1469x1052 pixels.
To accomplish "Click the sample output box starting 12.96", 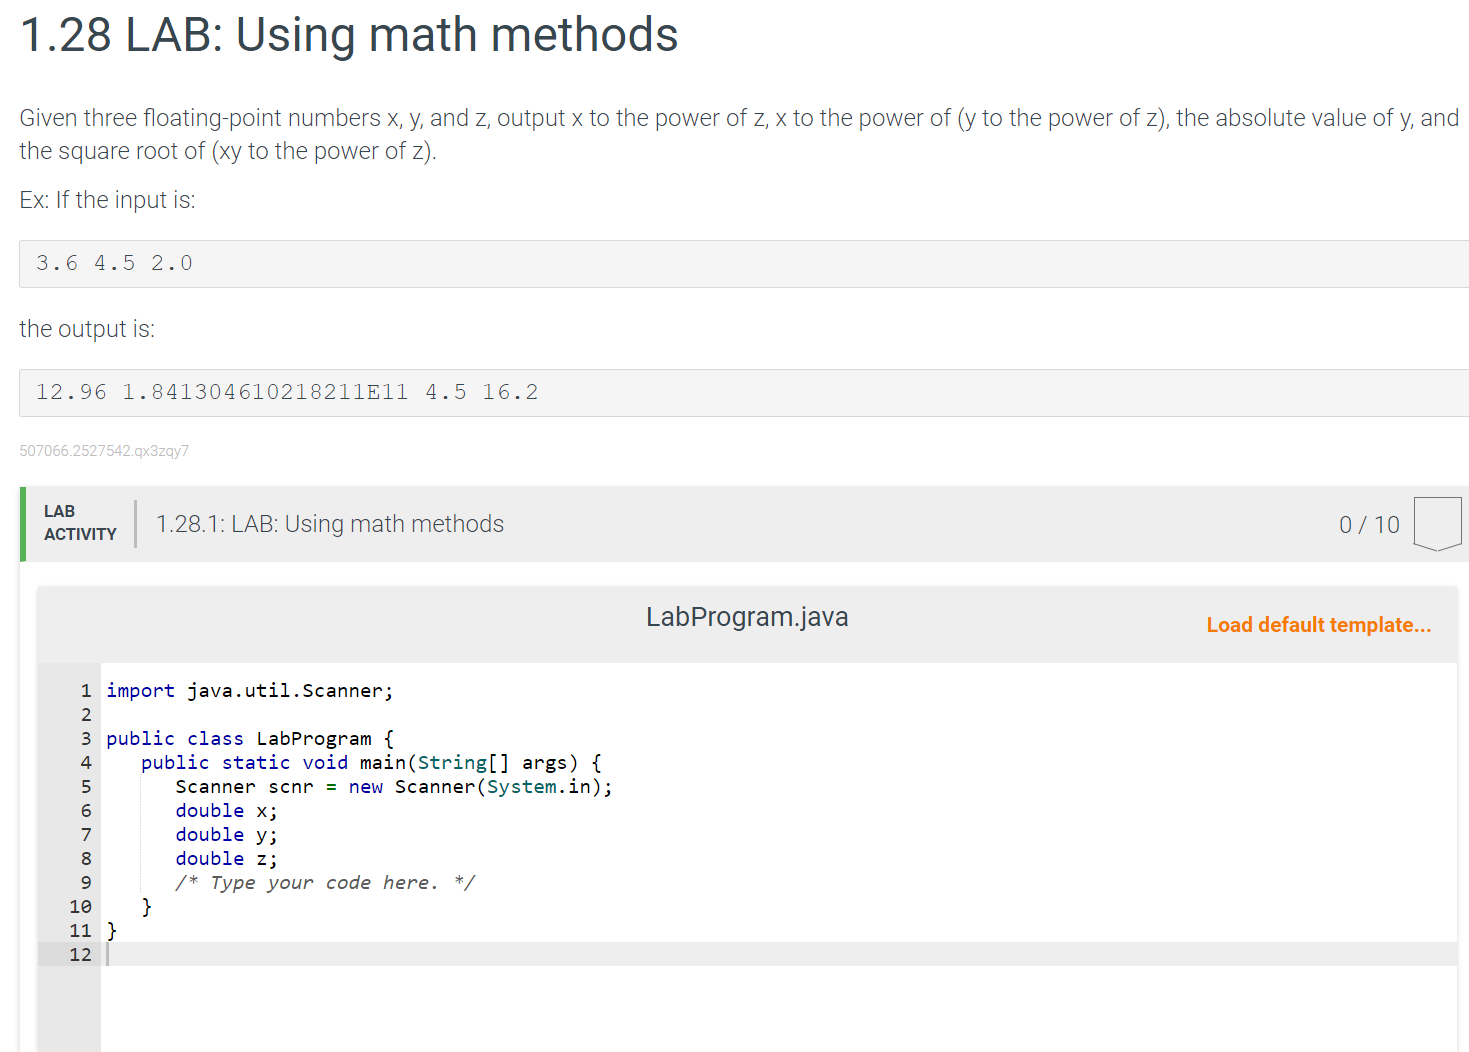I will [x=744, y=393].
